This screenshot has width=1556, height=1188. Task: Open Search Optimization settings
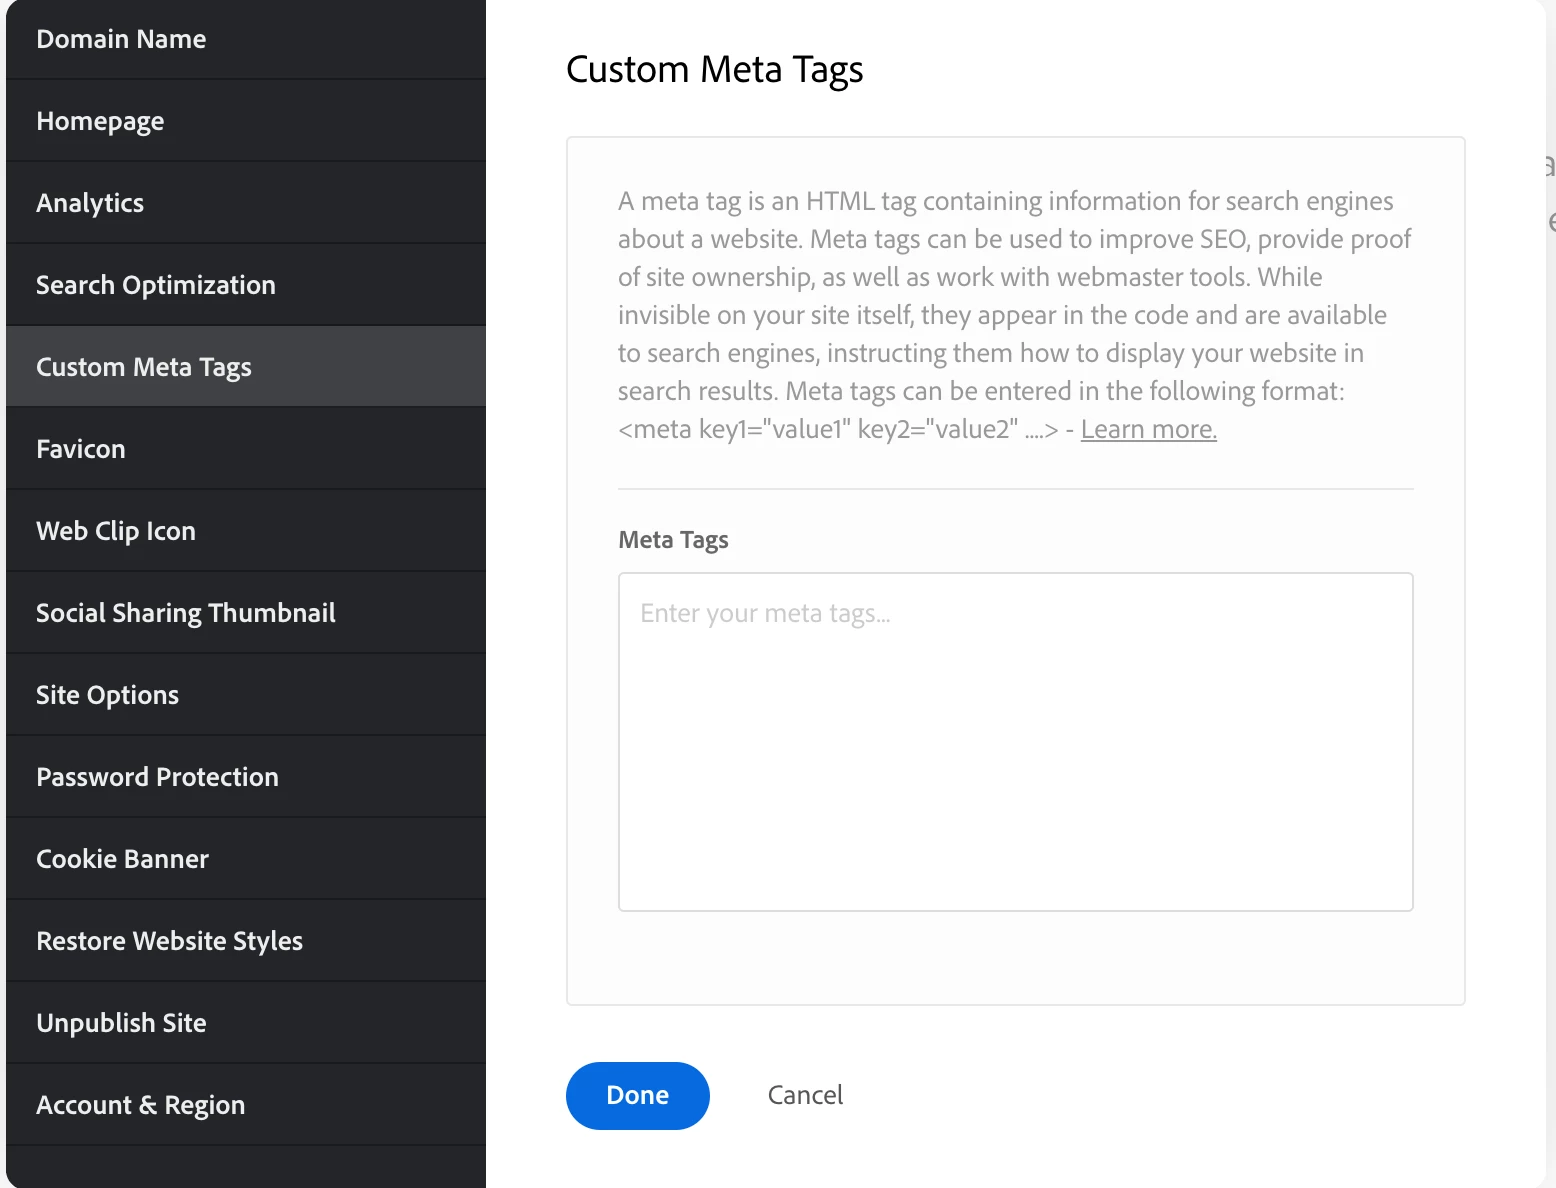155,285
